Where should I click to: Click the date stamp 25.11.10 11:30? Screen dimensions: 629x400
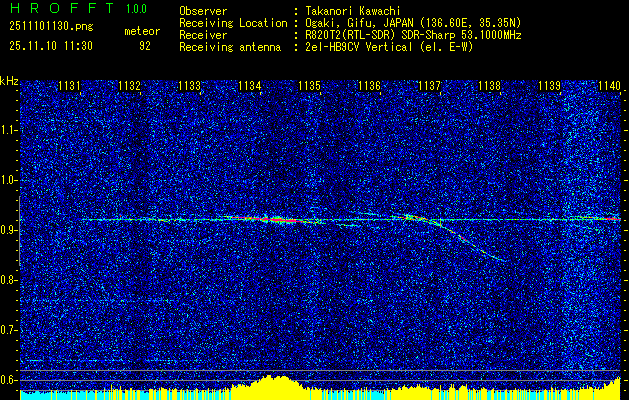pos(51,46)
